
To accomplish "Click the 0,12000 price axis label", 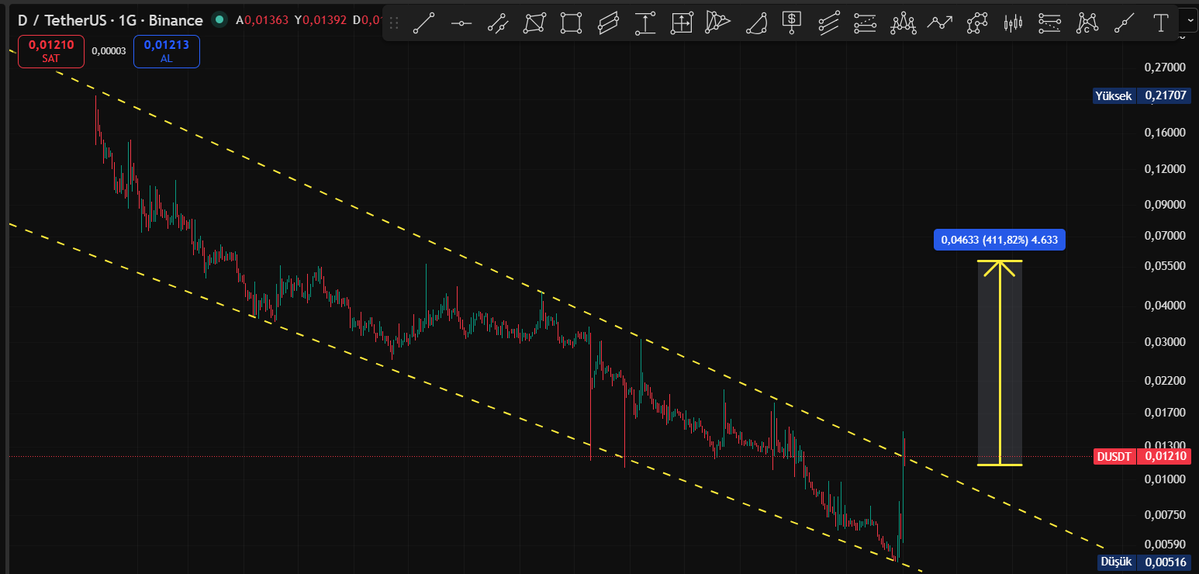I will pyautogui.click(x=1165, y=169).
